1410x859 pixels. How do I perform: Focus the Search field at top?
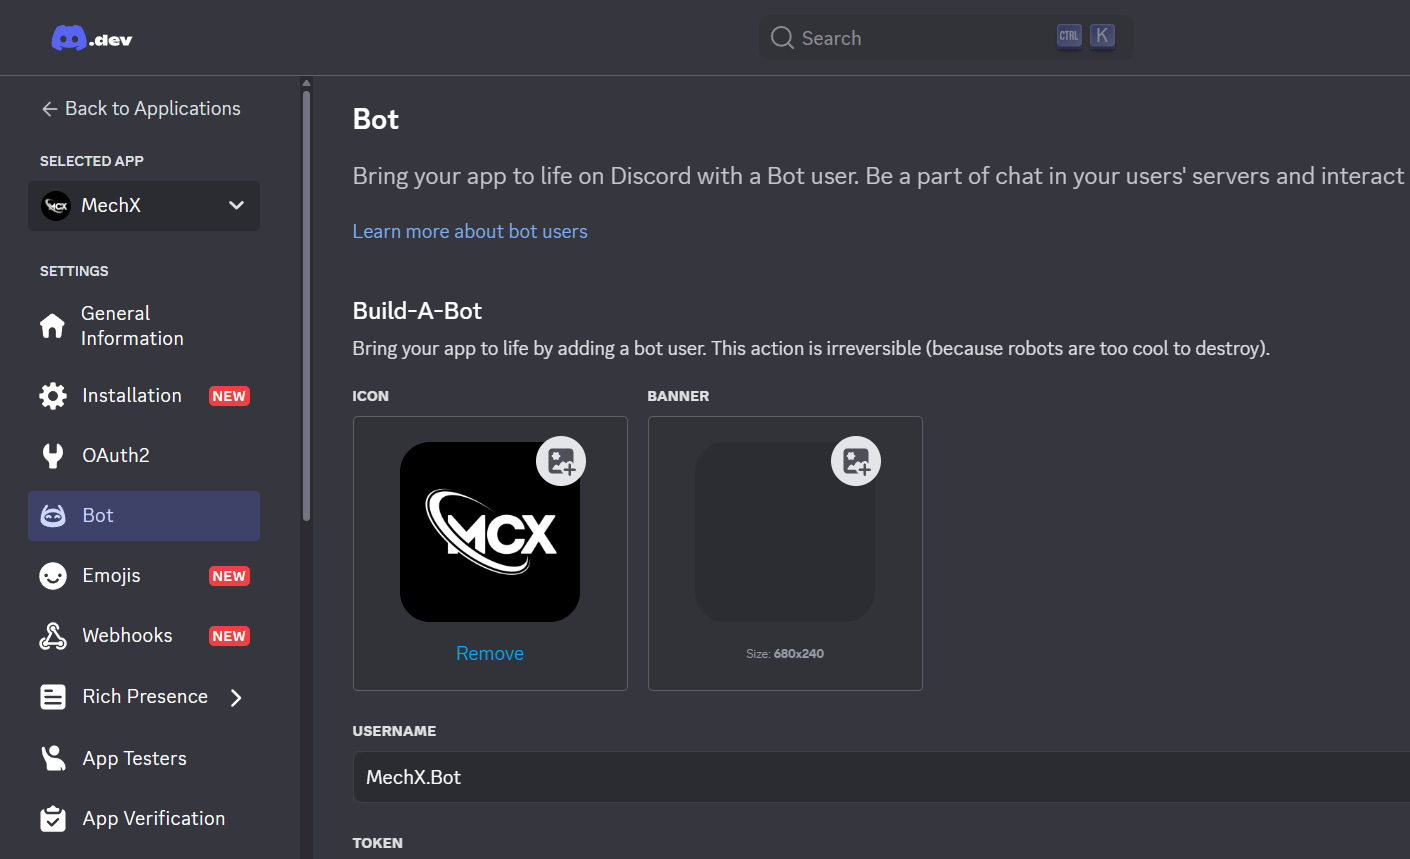(x=920, y=38)
